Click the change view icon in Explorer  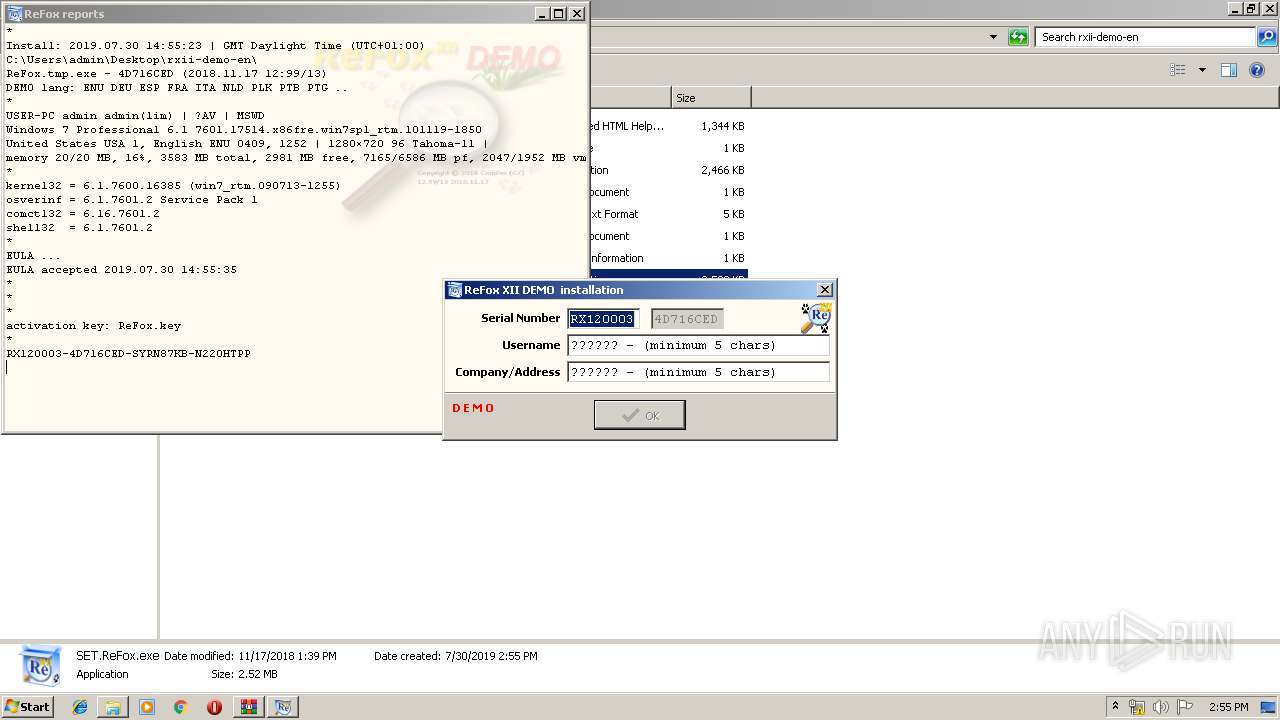pos(1178,70)
